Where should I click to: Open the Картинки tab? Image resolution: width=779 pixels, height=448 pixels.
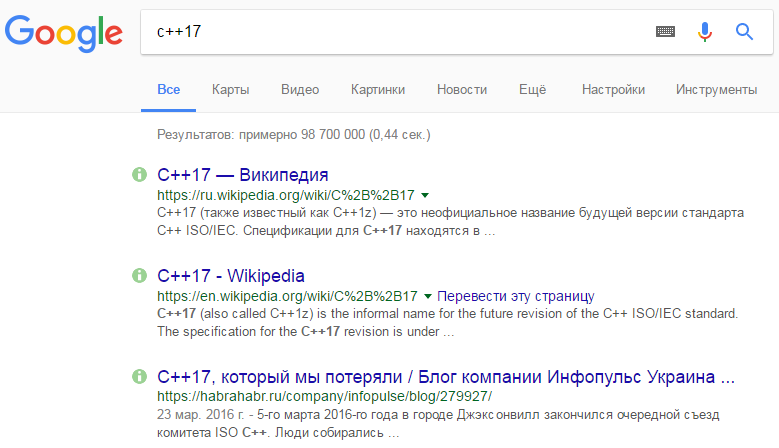378,90
